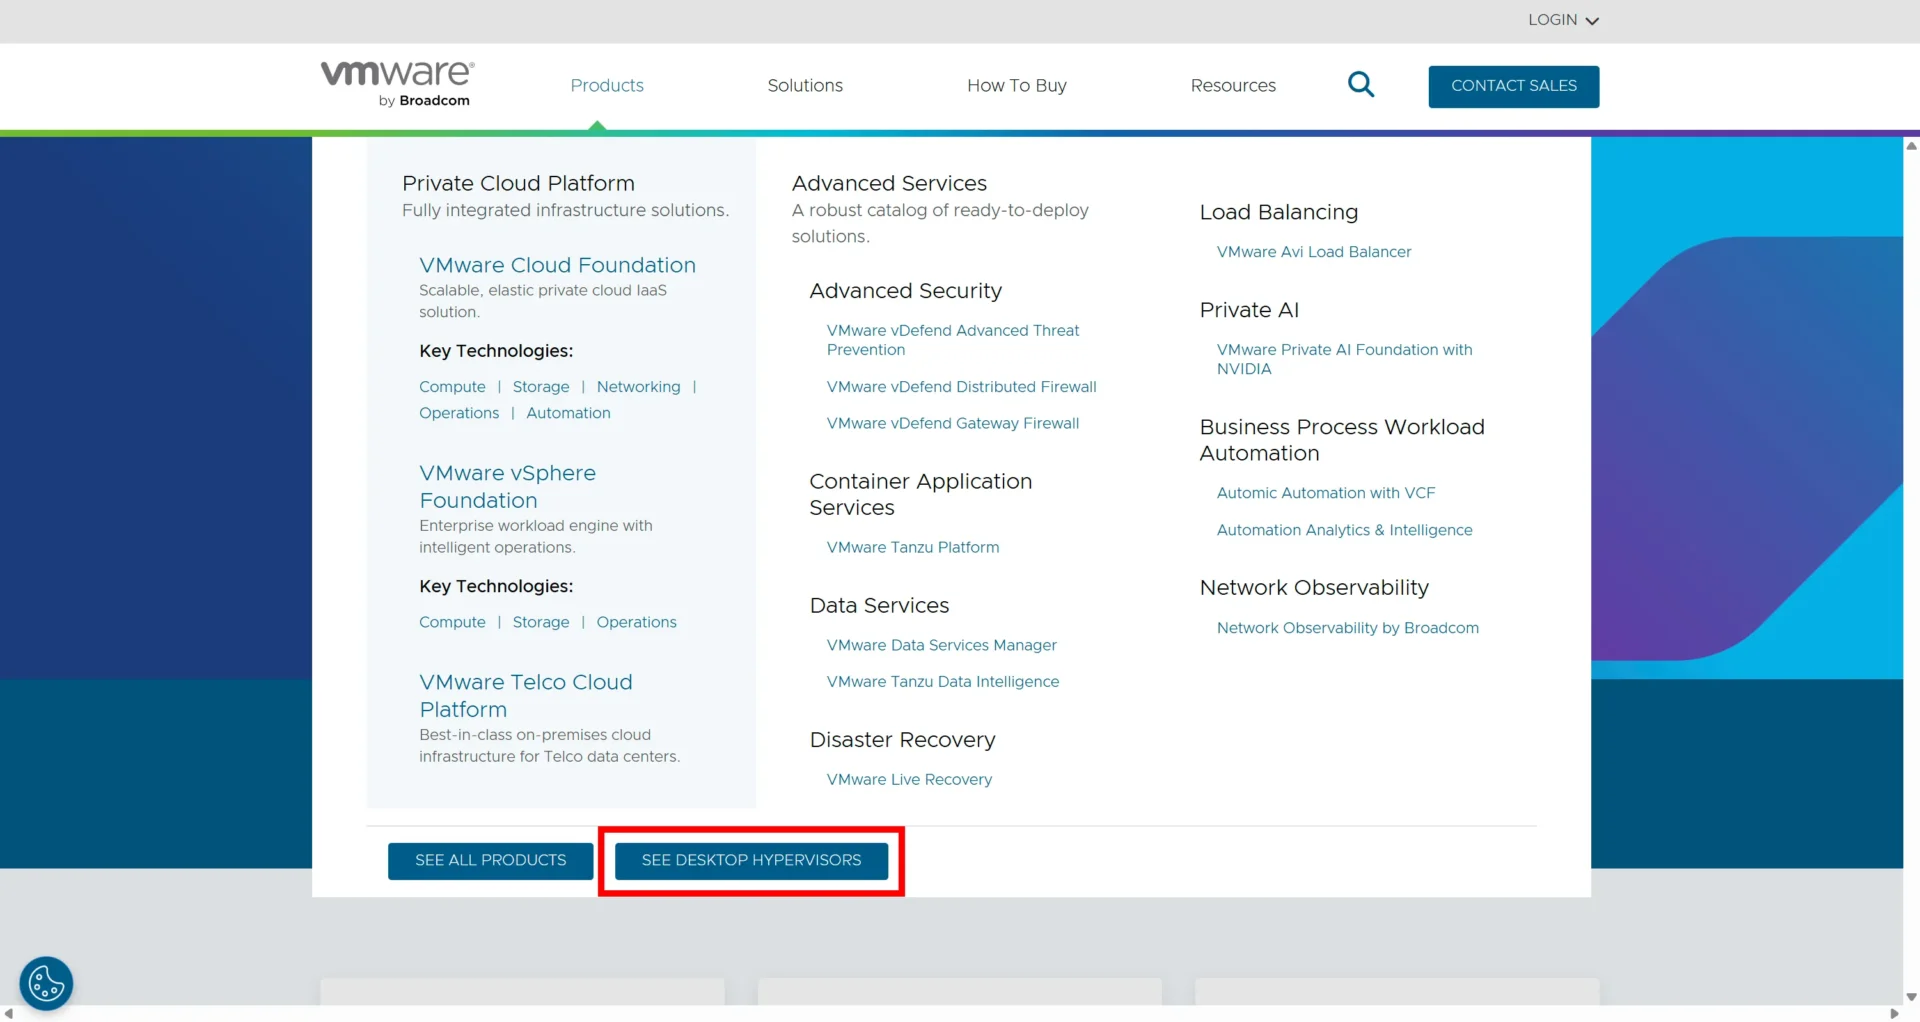Click the Load Balancing heading

[1278, 212]
